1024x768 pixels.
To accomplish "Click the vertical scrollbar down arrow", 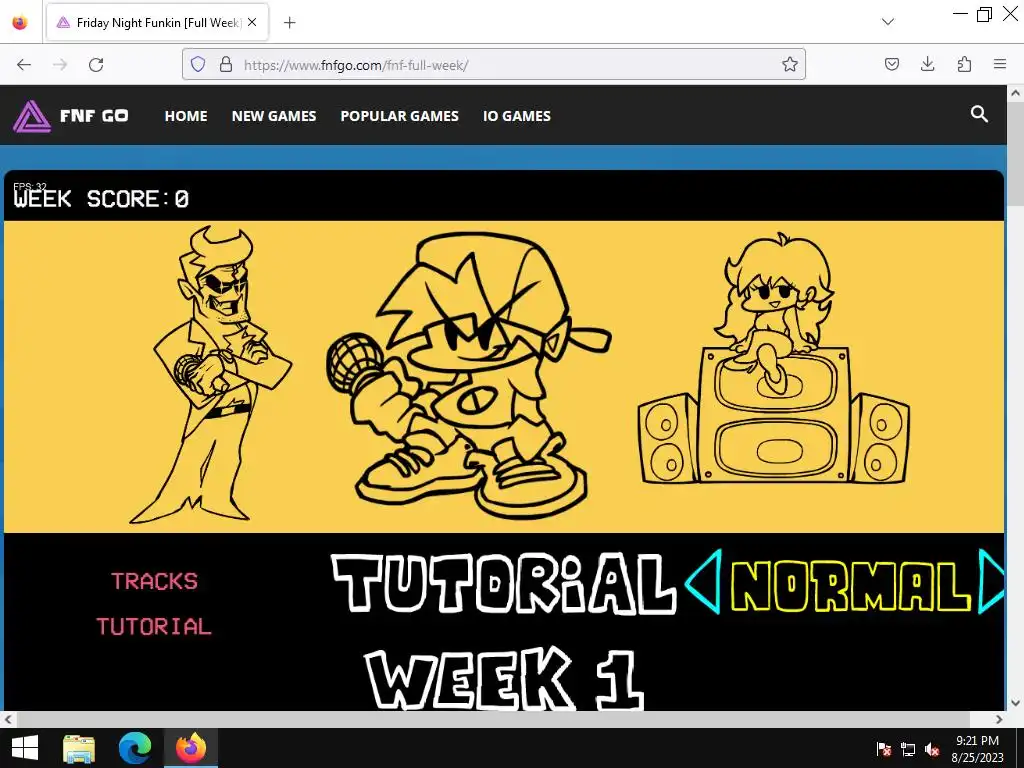I will pos(1016,703).
